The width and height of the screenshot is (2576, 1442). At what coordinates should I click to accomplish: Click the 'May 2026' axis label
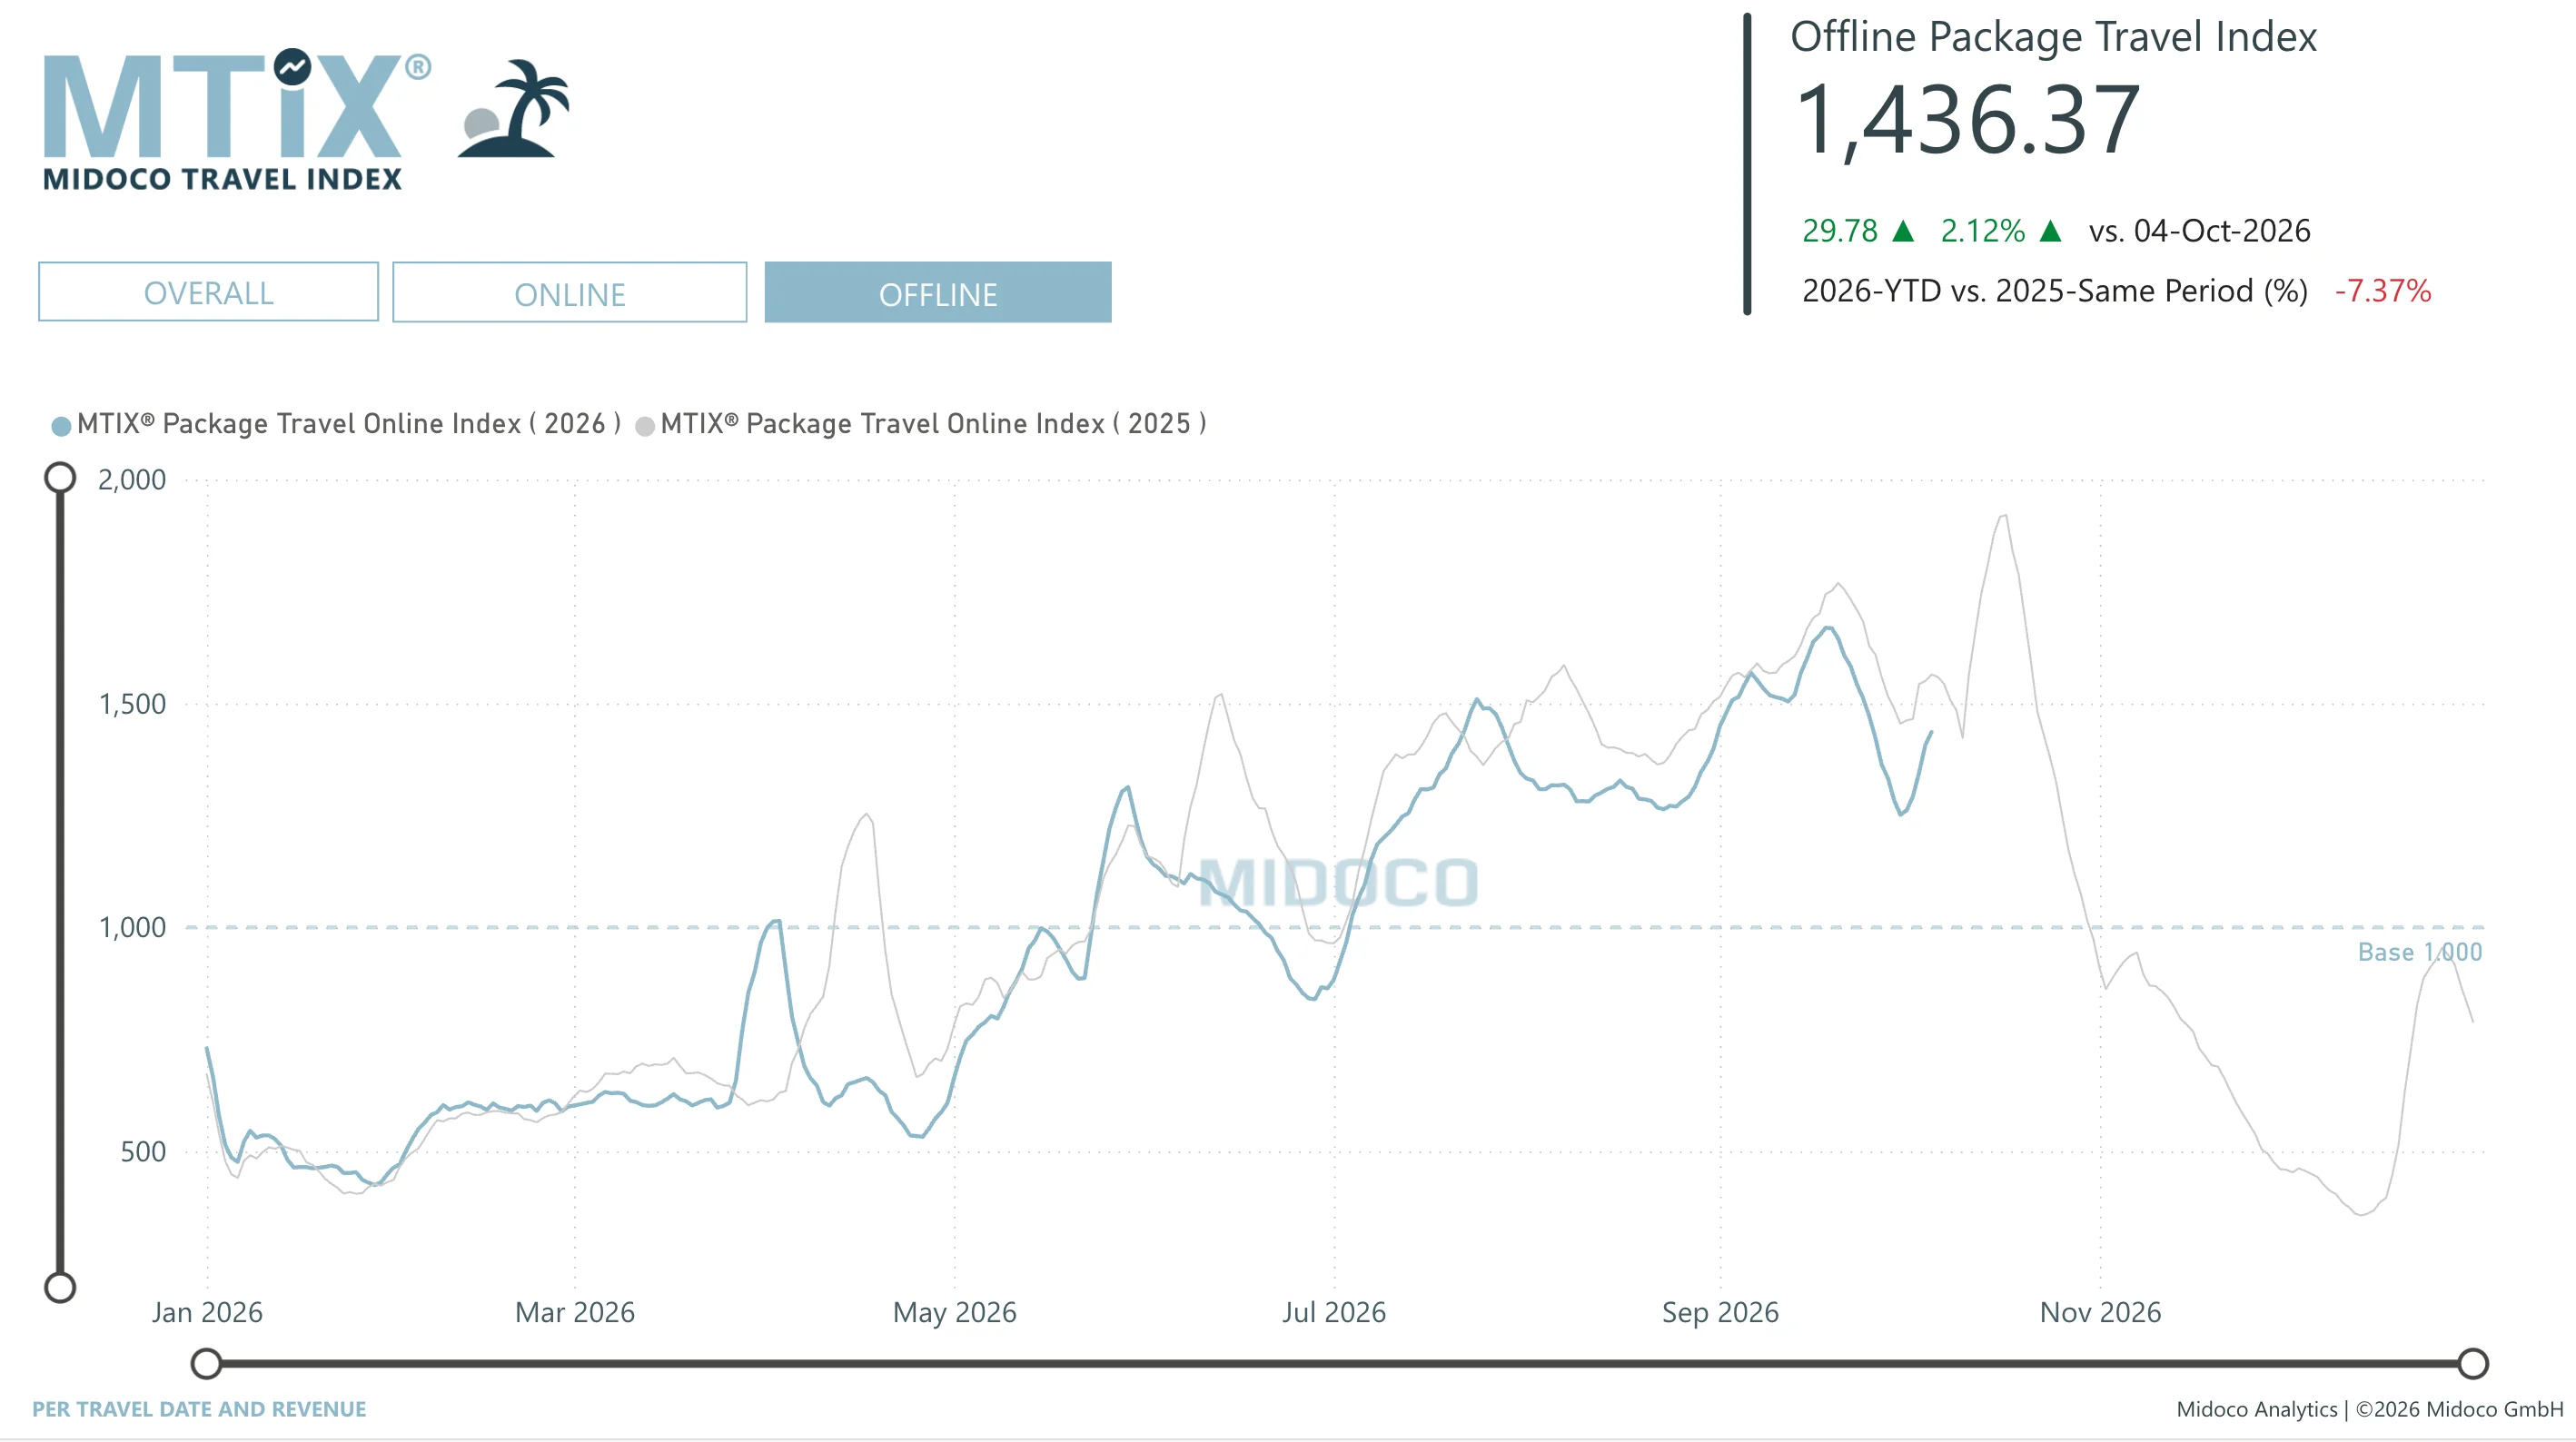click(x=955, y=1312)
